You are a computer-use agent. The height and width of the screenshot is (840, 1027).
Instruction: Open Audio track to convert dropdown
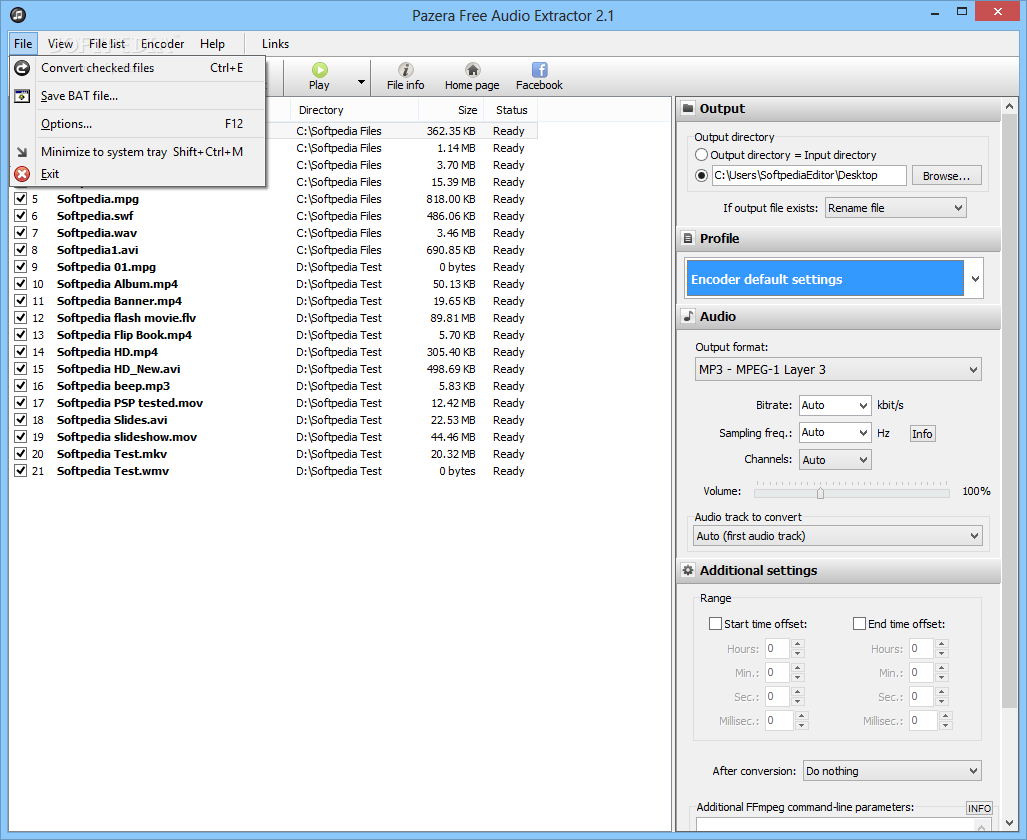pyautogui.click(x=838, y=536)
